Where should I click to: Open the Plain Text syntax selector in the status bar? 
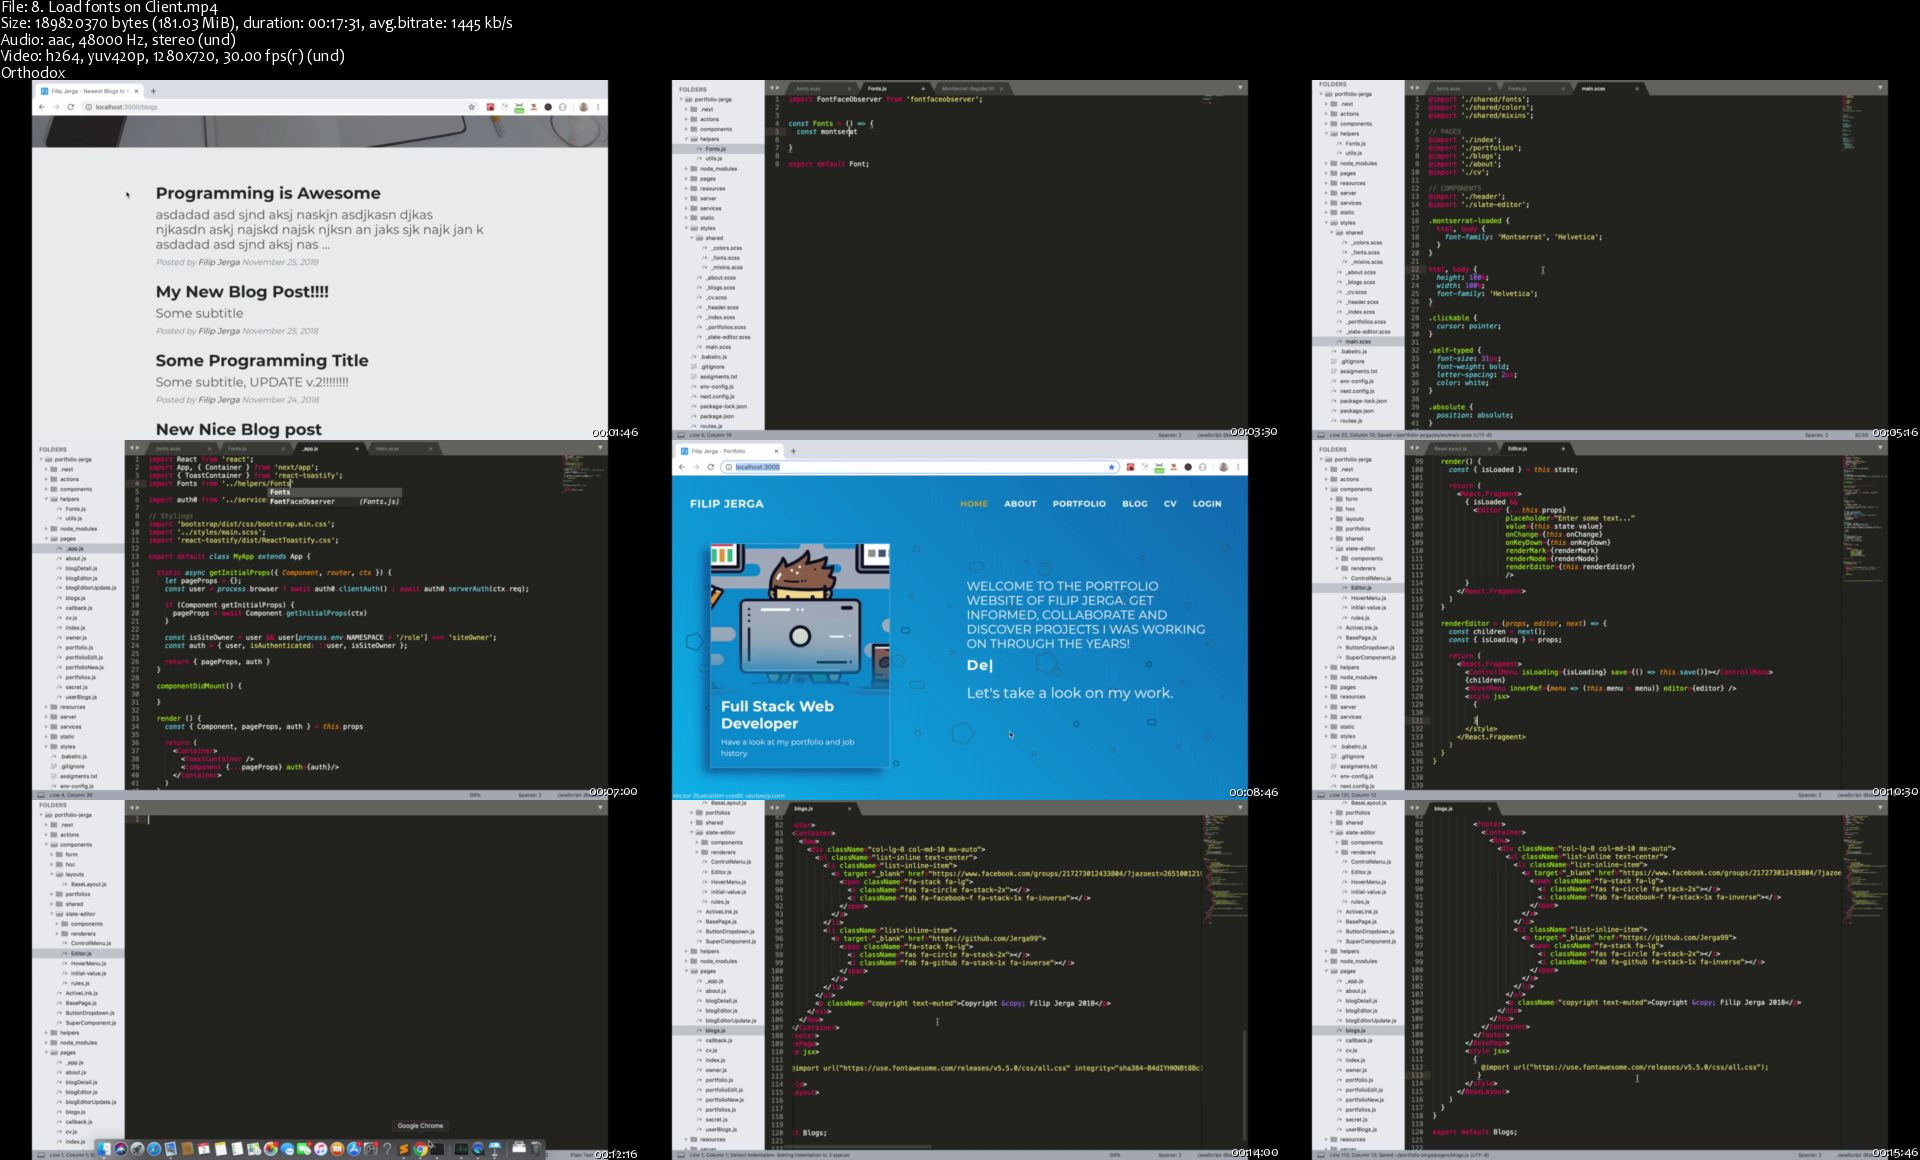coord(582,1154)
